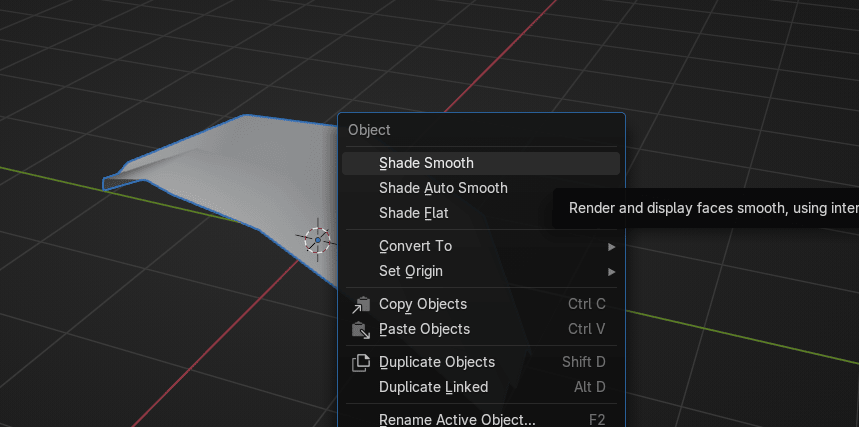Click the Paste Objects clipboard icon
The image size is (859, 427).
361,329
